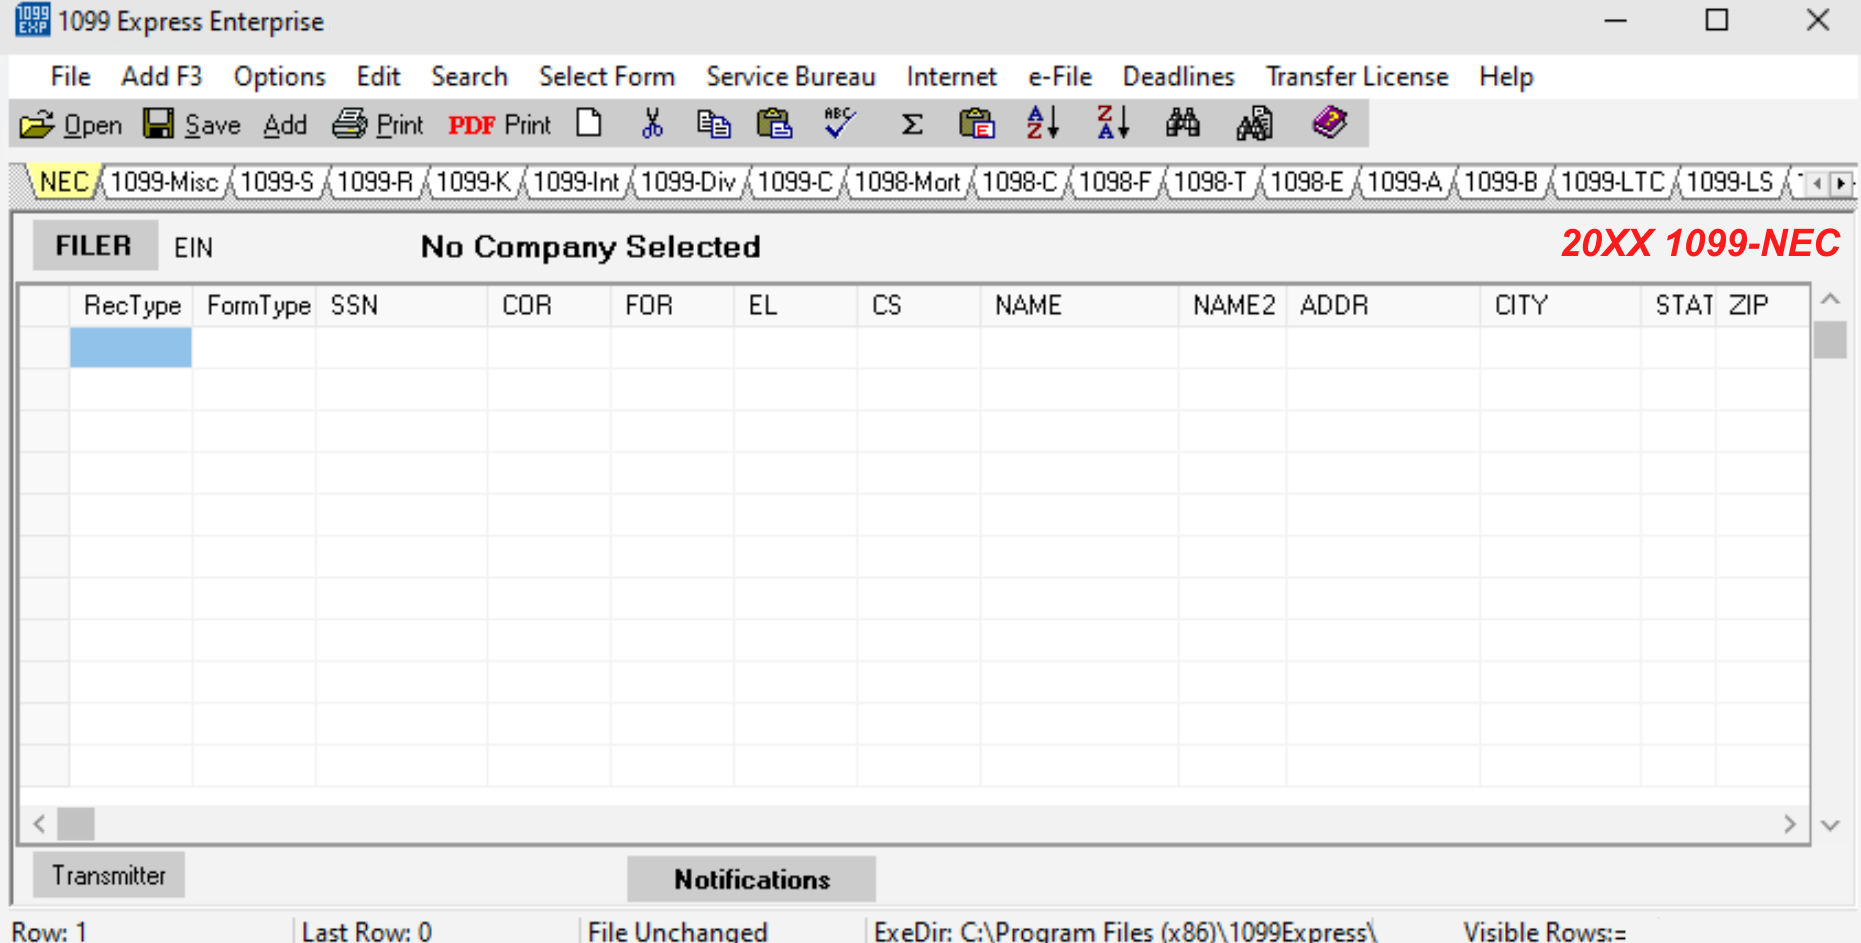Image resolution: width=1861 pixels, height=943 pixels.
Task: Click the binoculars with document icon
Action: tap(1254, 123)
